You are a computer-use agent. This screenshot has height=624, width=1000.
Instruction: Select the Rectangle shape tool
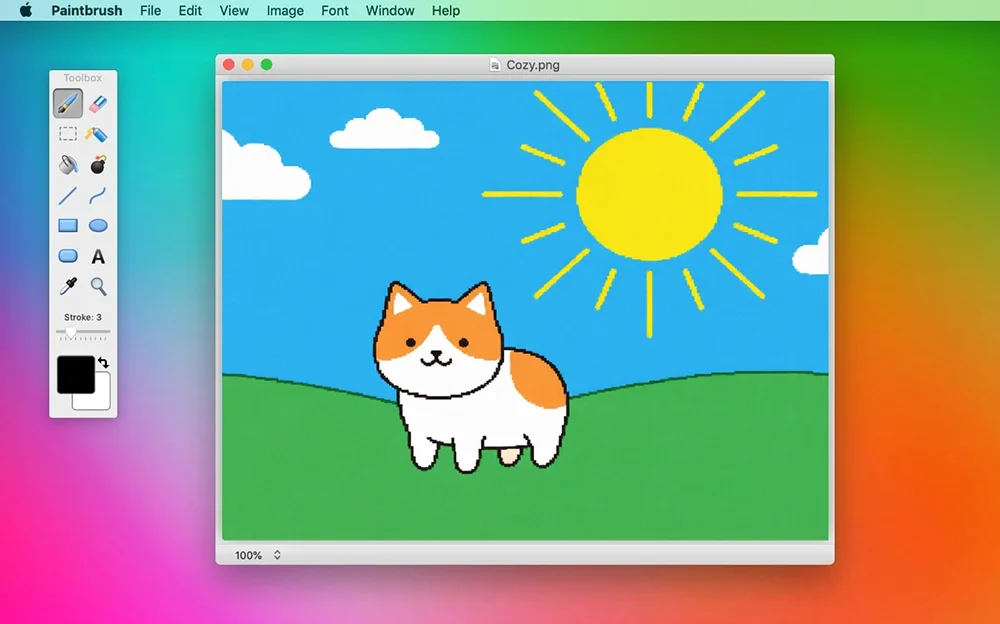click(68, 225)
